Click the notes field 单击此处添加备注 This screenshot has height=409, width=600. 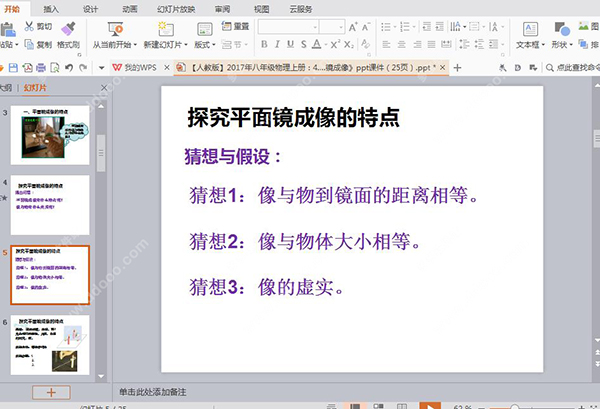(153, 392)
